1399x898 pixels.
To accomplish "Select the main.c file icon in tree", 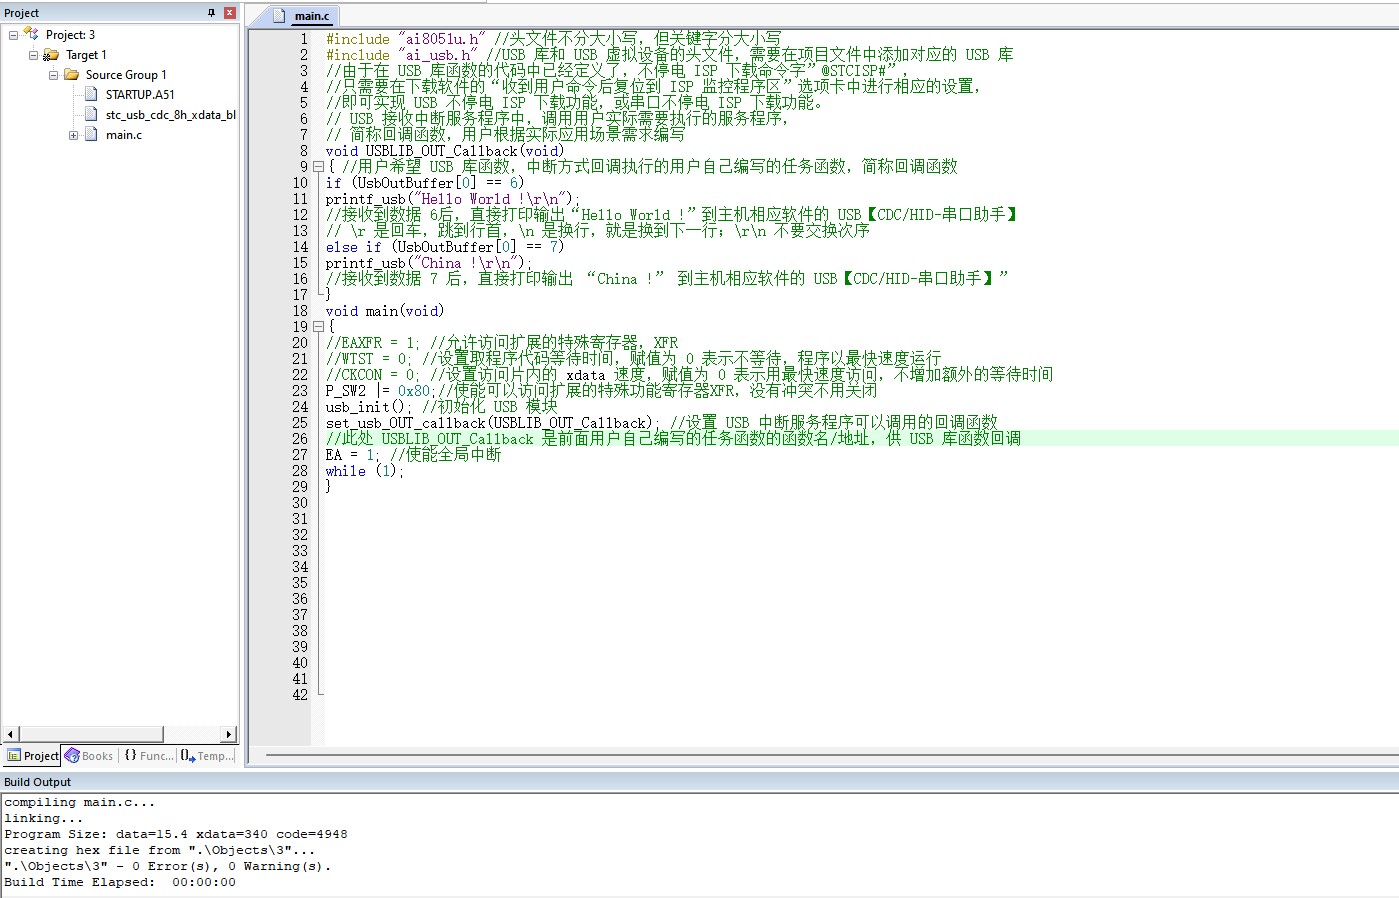I will 92,134.
